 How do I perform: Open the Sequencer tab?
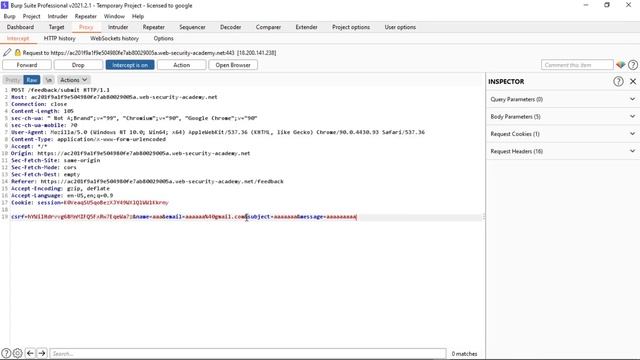pos(192,27)
